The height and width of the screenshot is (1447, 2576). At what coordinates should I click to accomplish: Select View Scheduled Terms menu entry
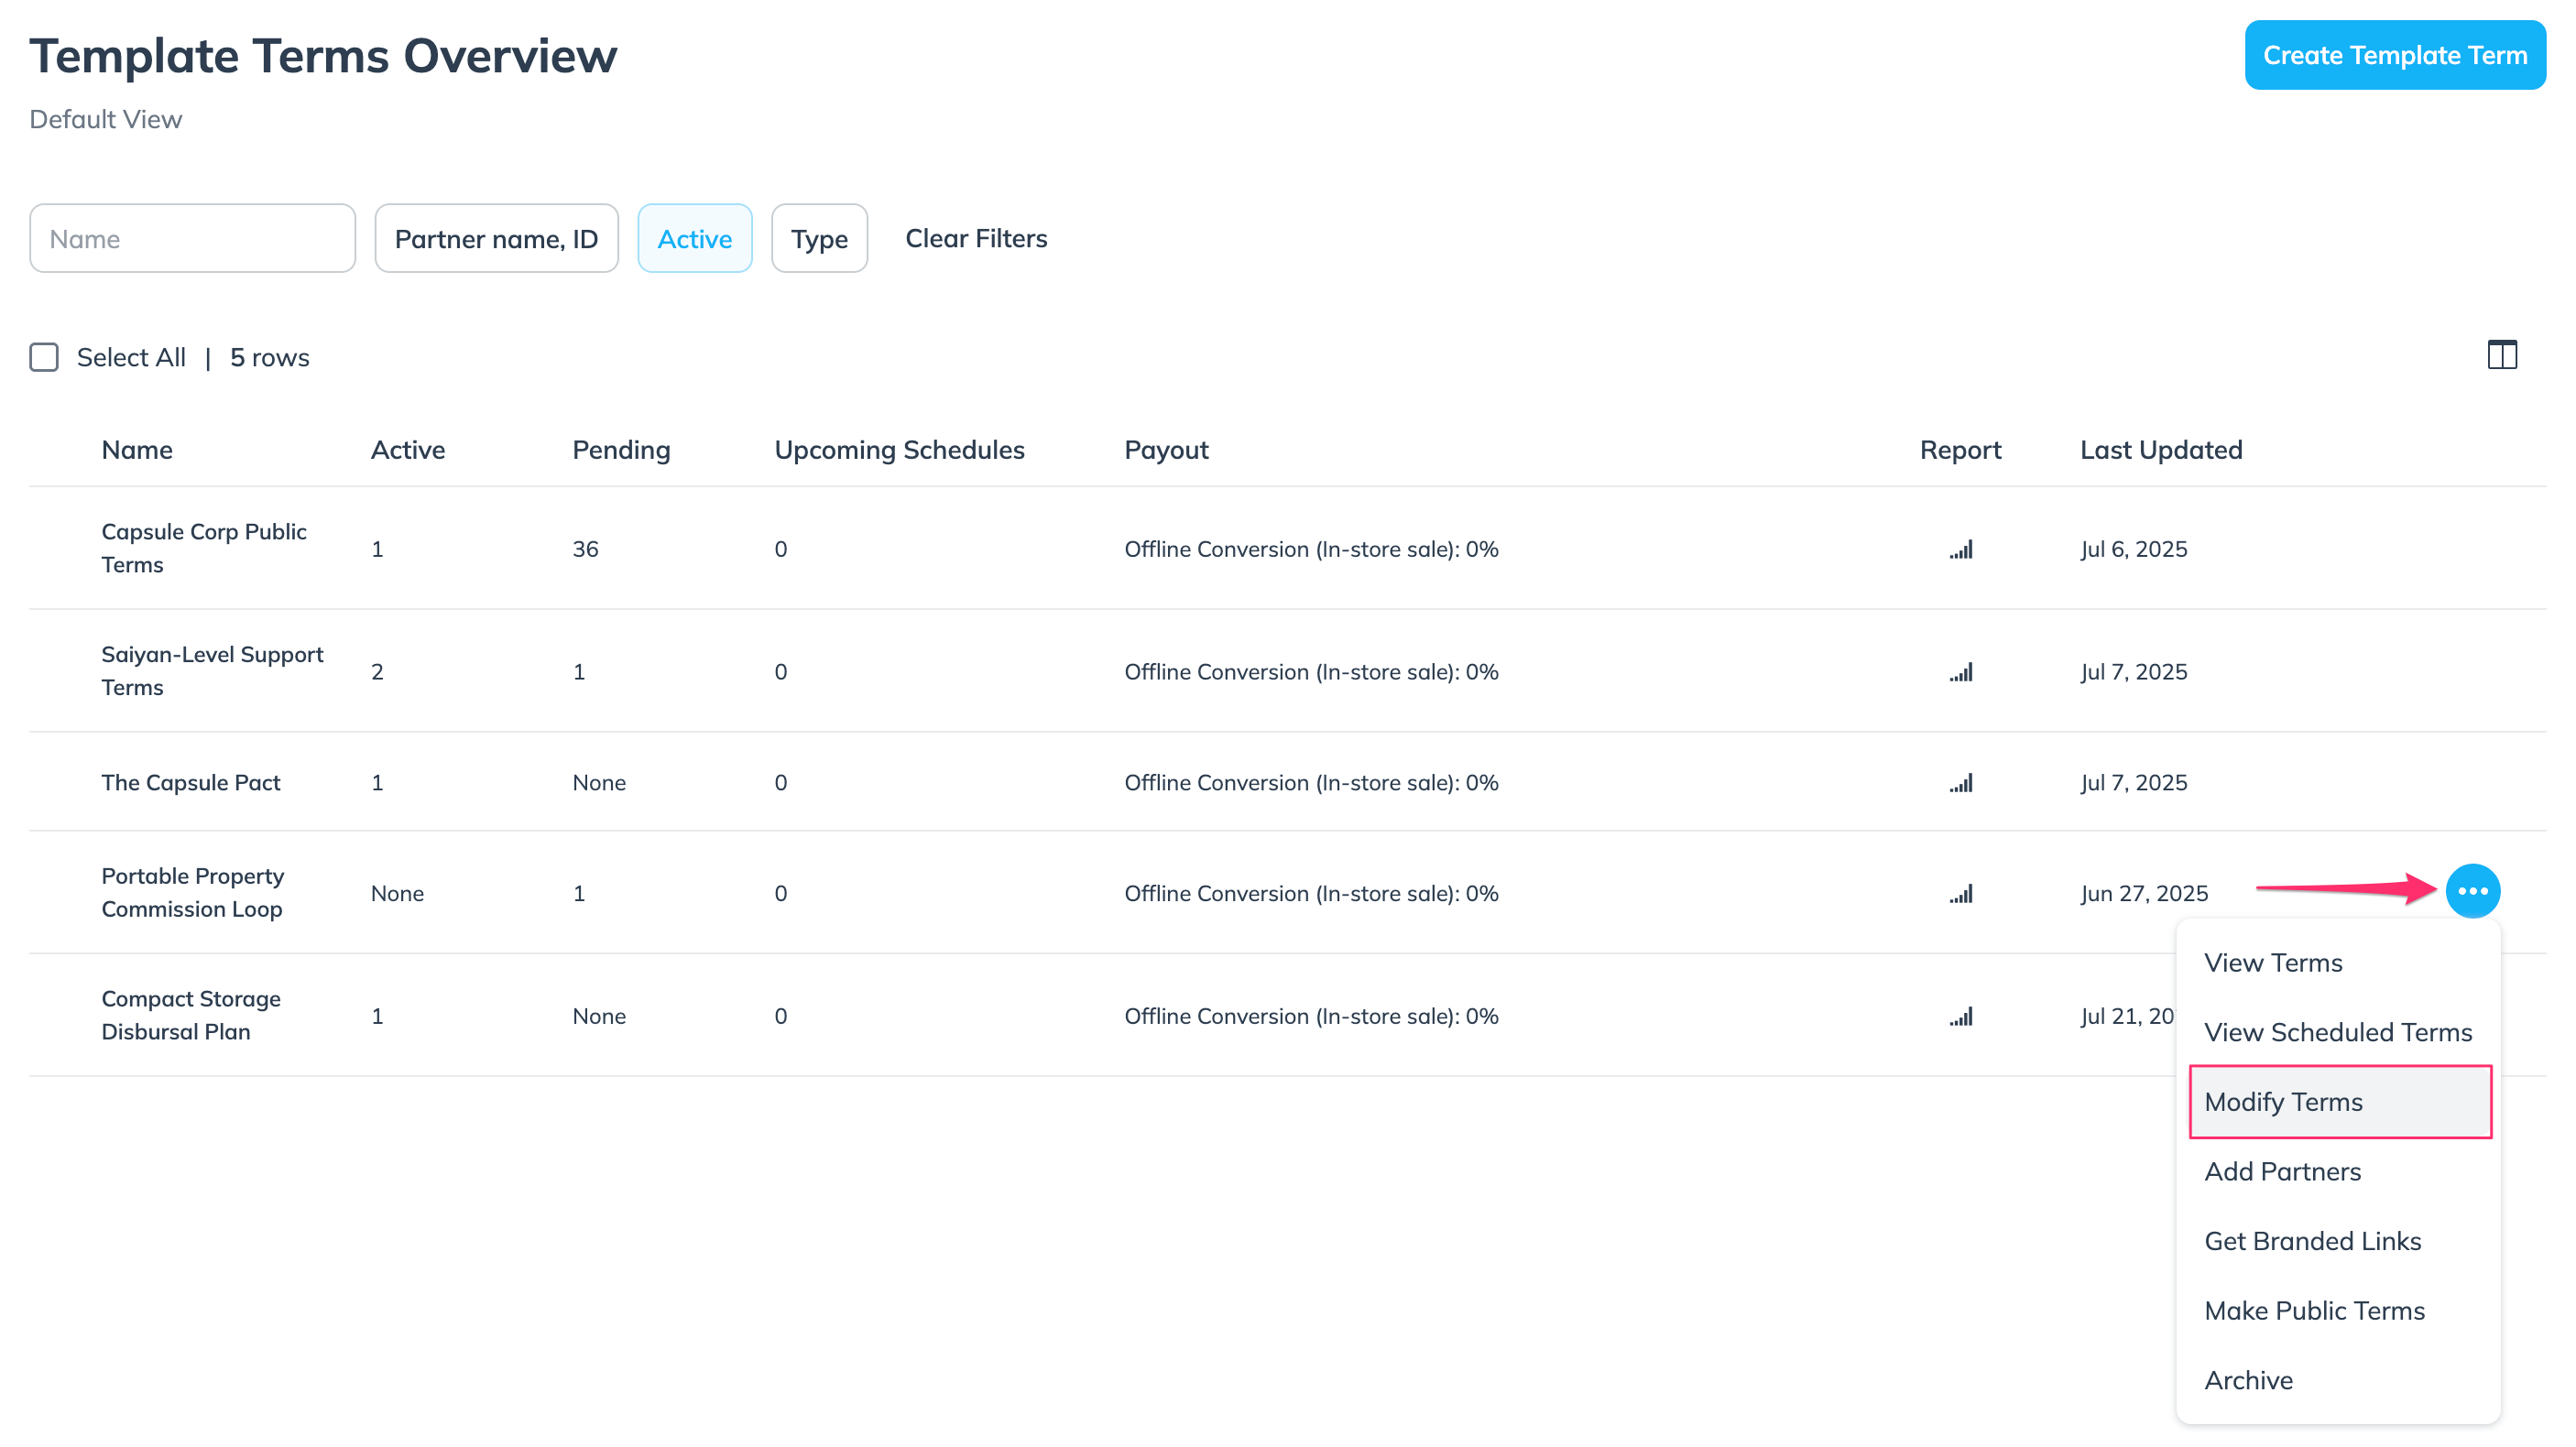[x=2337, y=1032]
